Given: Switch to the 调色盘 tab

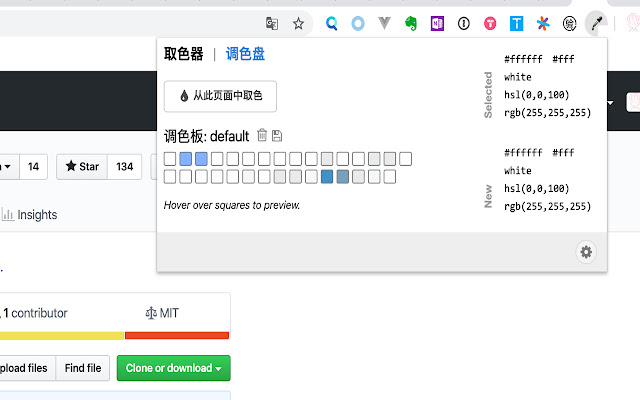Looking at the screenshot, I should tap(245, 53).
